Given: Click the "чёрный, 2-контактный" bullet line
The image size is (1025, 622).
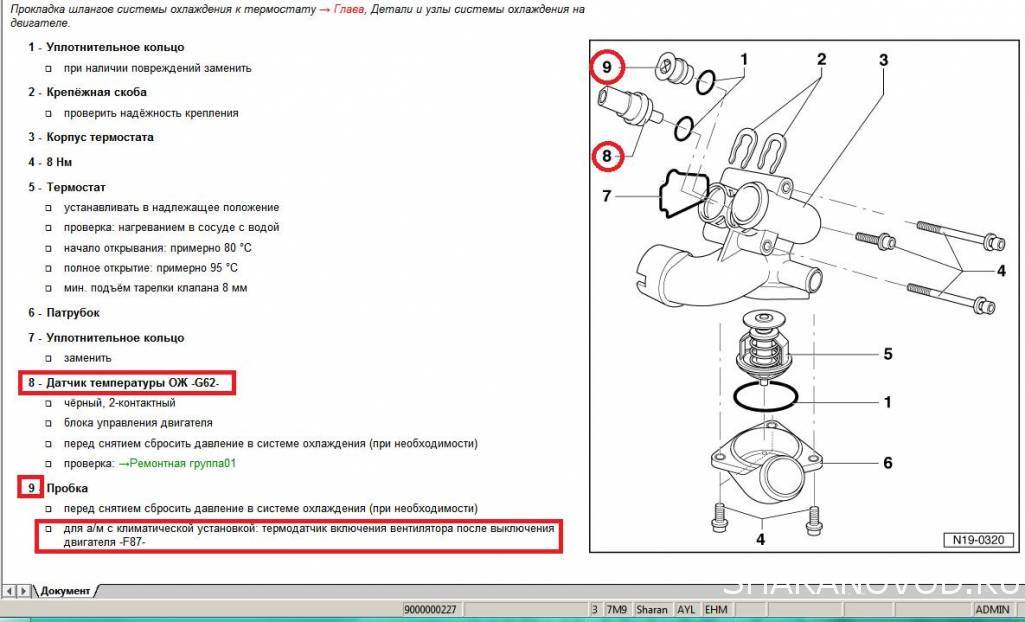Looking at the screenshot, I should (x=119, y=403).
